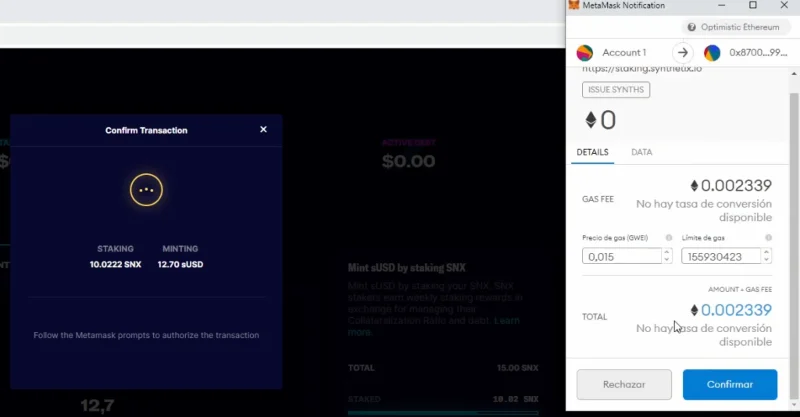The width and height of the screenshot is (800, 417).
Task: Click the MetaMask fox icon in title bar
Action: tap(574, 5)
